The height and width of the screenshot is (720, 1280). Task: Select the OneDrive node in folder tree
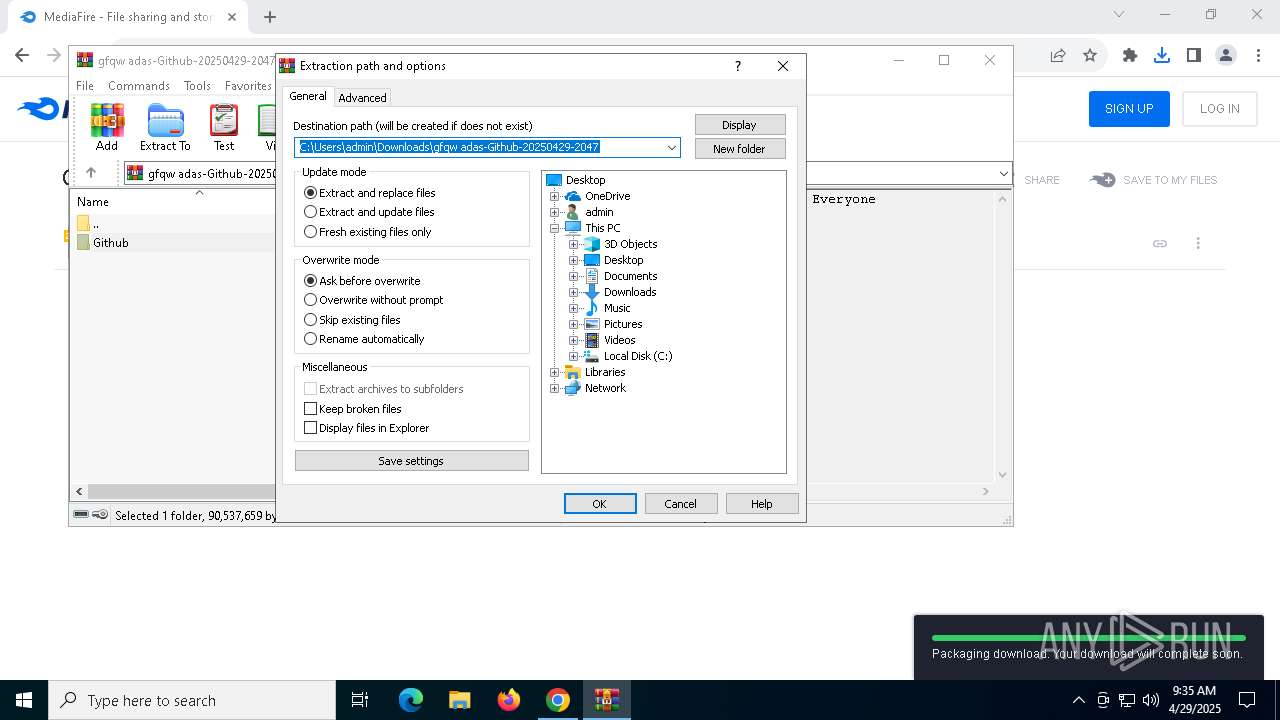point(607,196)
